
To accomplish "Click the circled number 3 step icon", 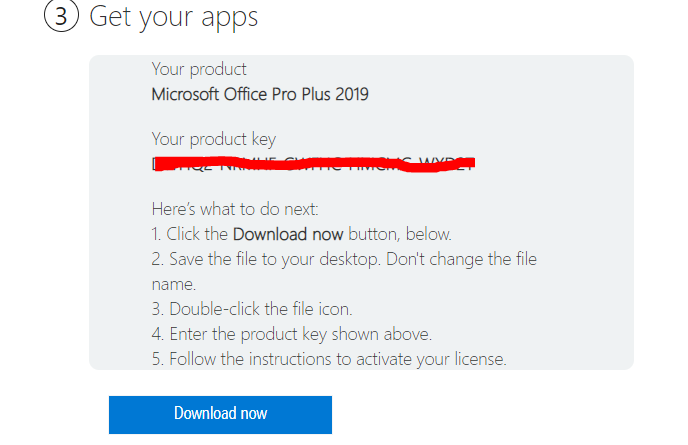I will (x=60, y=18).
